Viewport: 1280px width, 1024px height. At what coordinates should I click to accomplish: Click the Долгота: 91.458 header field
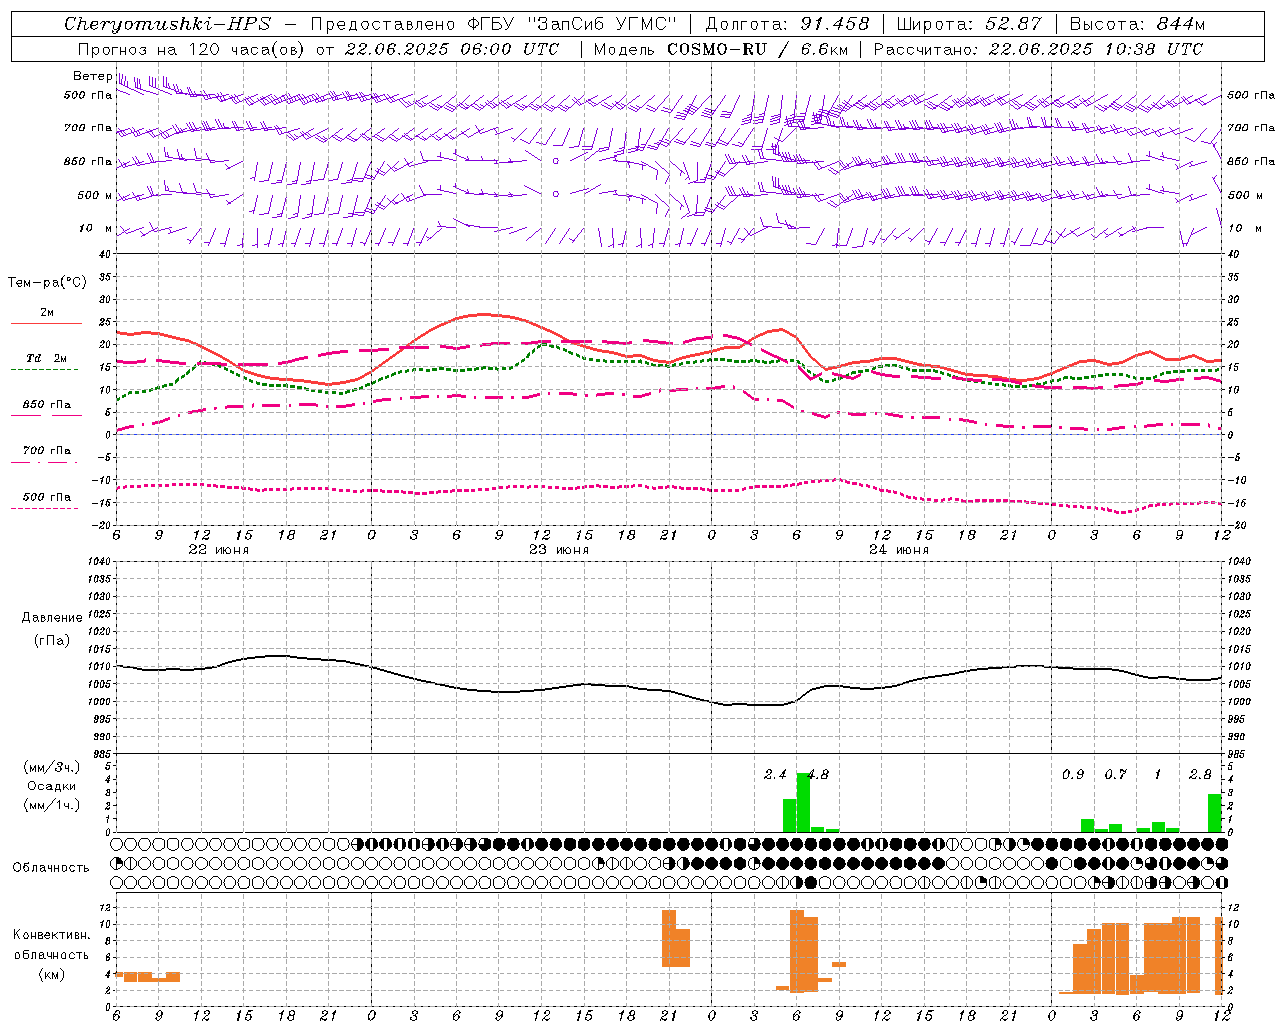tap(787, 24)
